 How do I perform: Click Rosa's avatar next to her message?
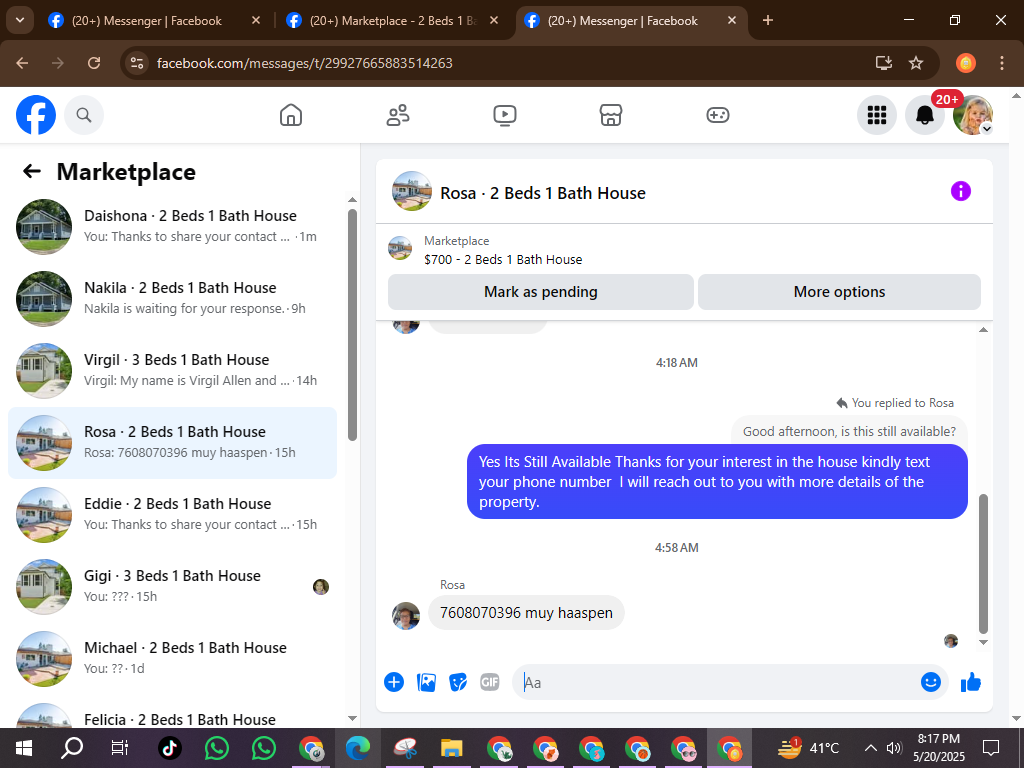coord(406,616)
